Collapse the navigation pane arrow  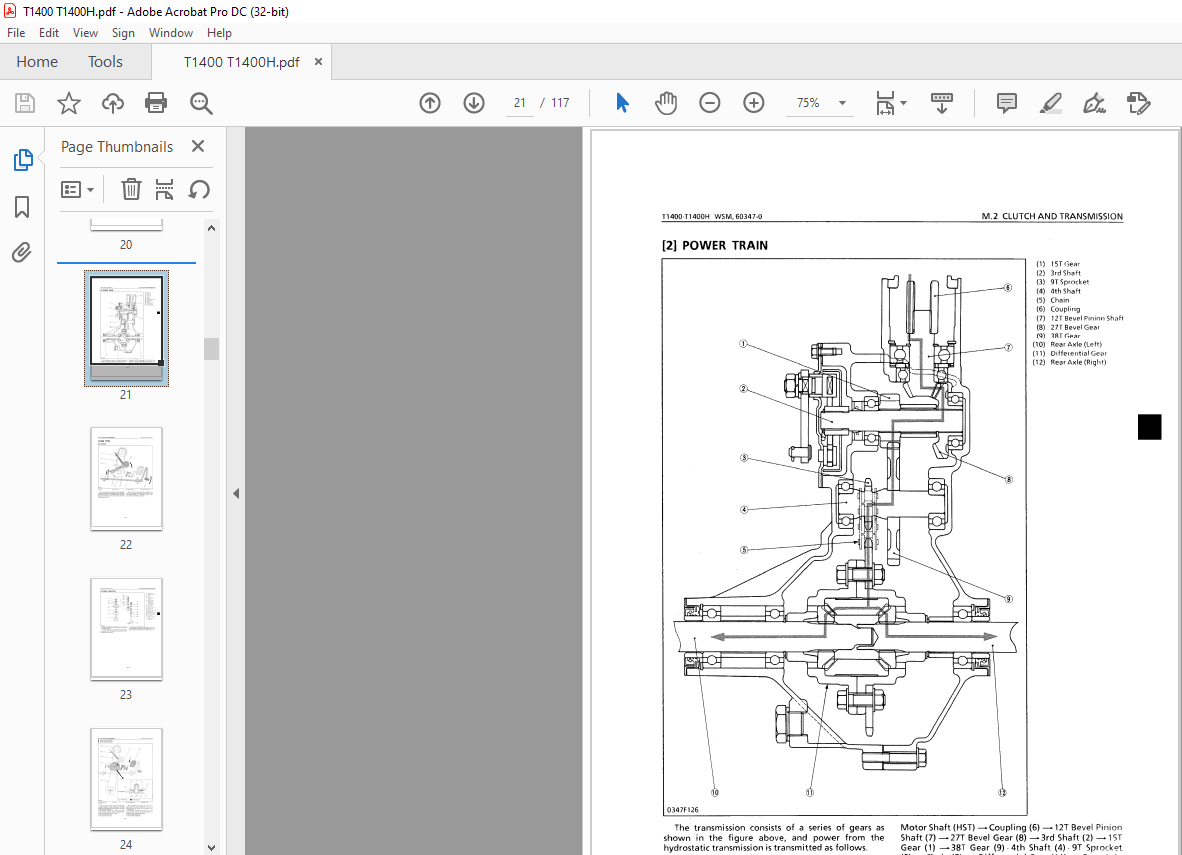pyautogui.click(x=236, y=493)
